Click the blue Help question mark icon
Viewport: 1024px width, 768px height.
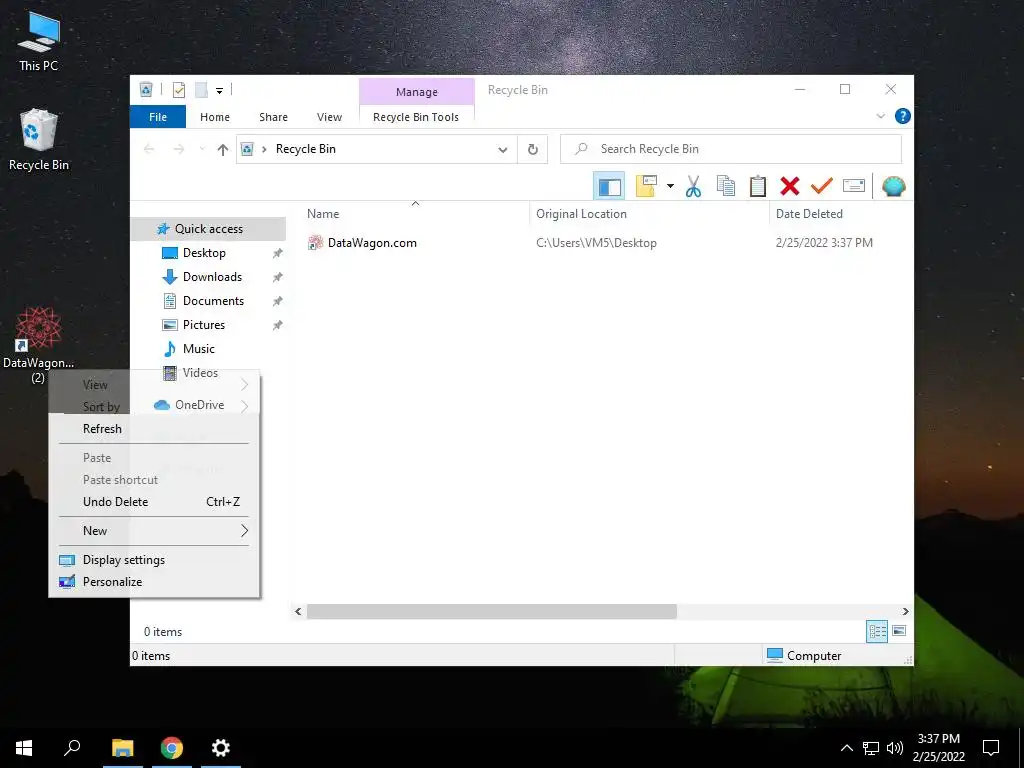pos(903,116)
